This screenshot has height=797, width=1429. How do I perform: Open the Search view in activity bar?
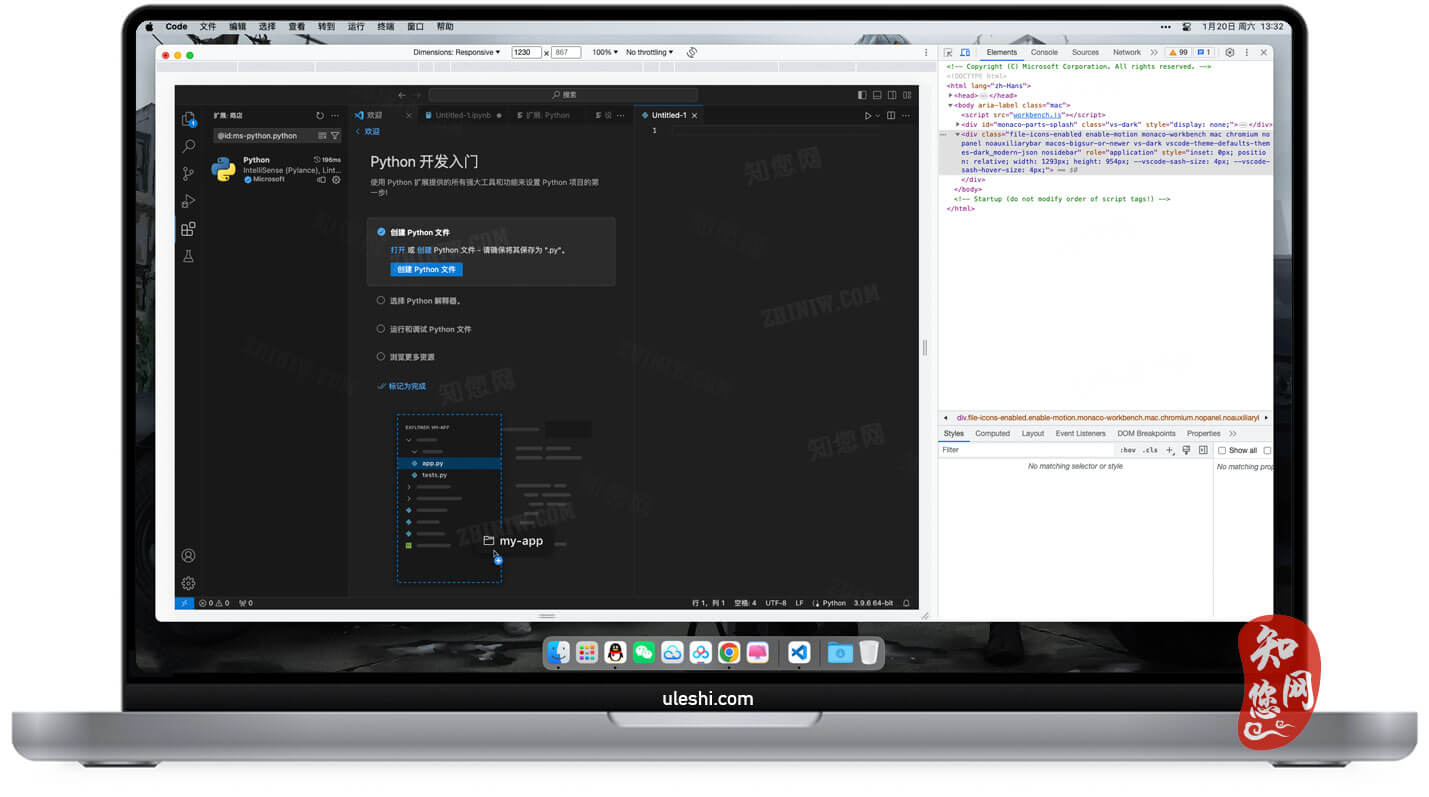(x=188, y=146)
